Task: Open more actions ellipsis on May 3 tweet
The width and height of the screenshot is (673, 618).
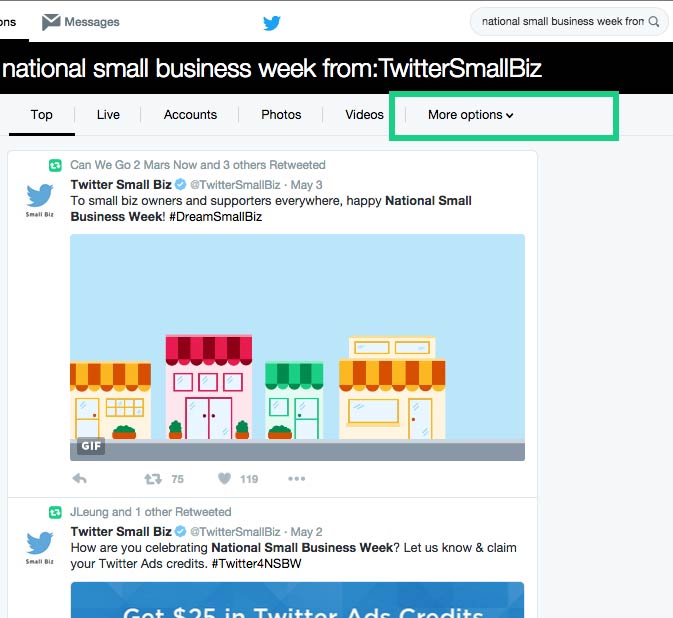Action: point(297,479)
